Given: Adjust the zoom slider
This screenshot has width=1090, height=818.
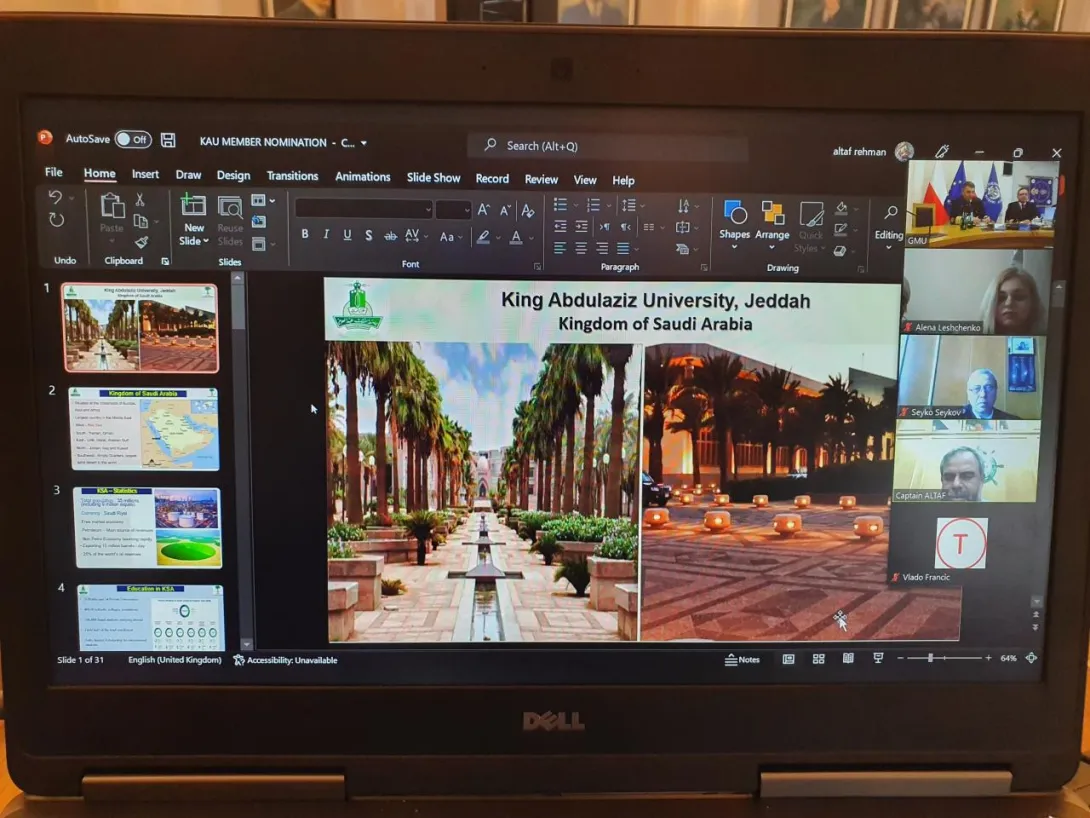Looking at the screenshot, I should pos(930,658).
